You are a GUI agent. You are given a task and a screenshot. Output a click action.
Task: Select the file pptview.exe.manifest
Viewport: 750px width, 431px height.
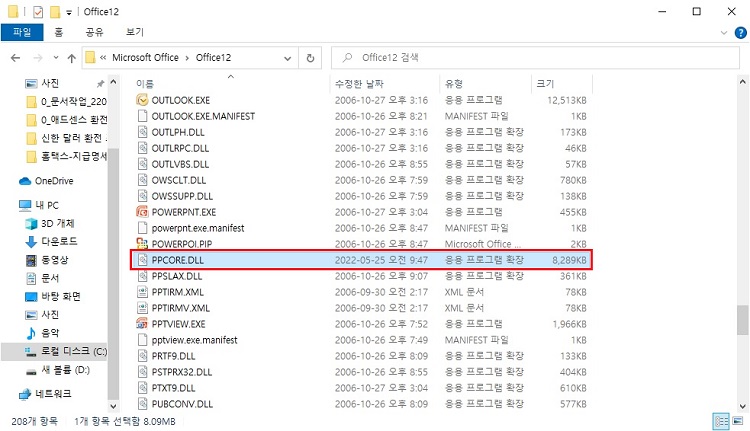pos(194,340)
